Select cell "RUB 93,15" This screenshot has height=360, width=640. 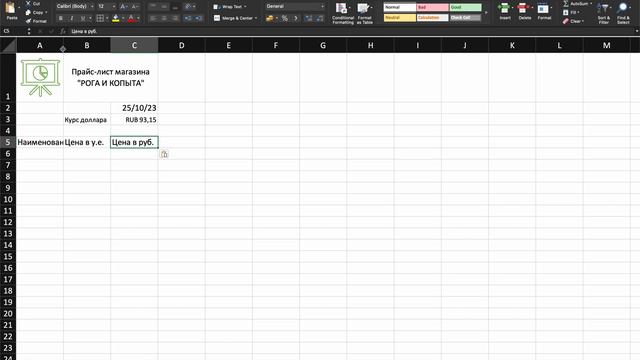click(134, 120)
